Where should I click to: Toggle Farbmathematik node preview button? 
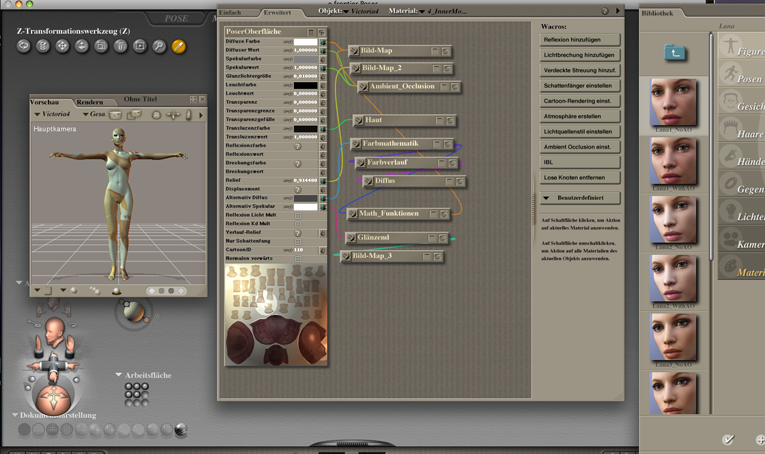click(x=447, y=144)
